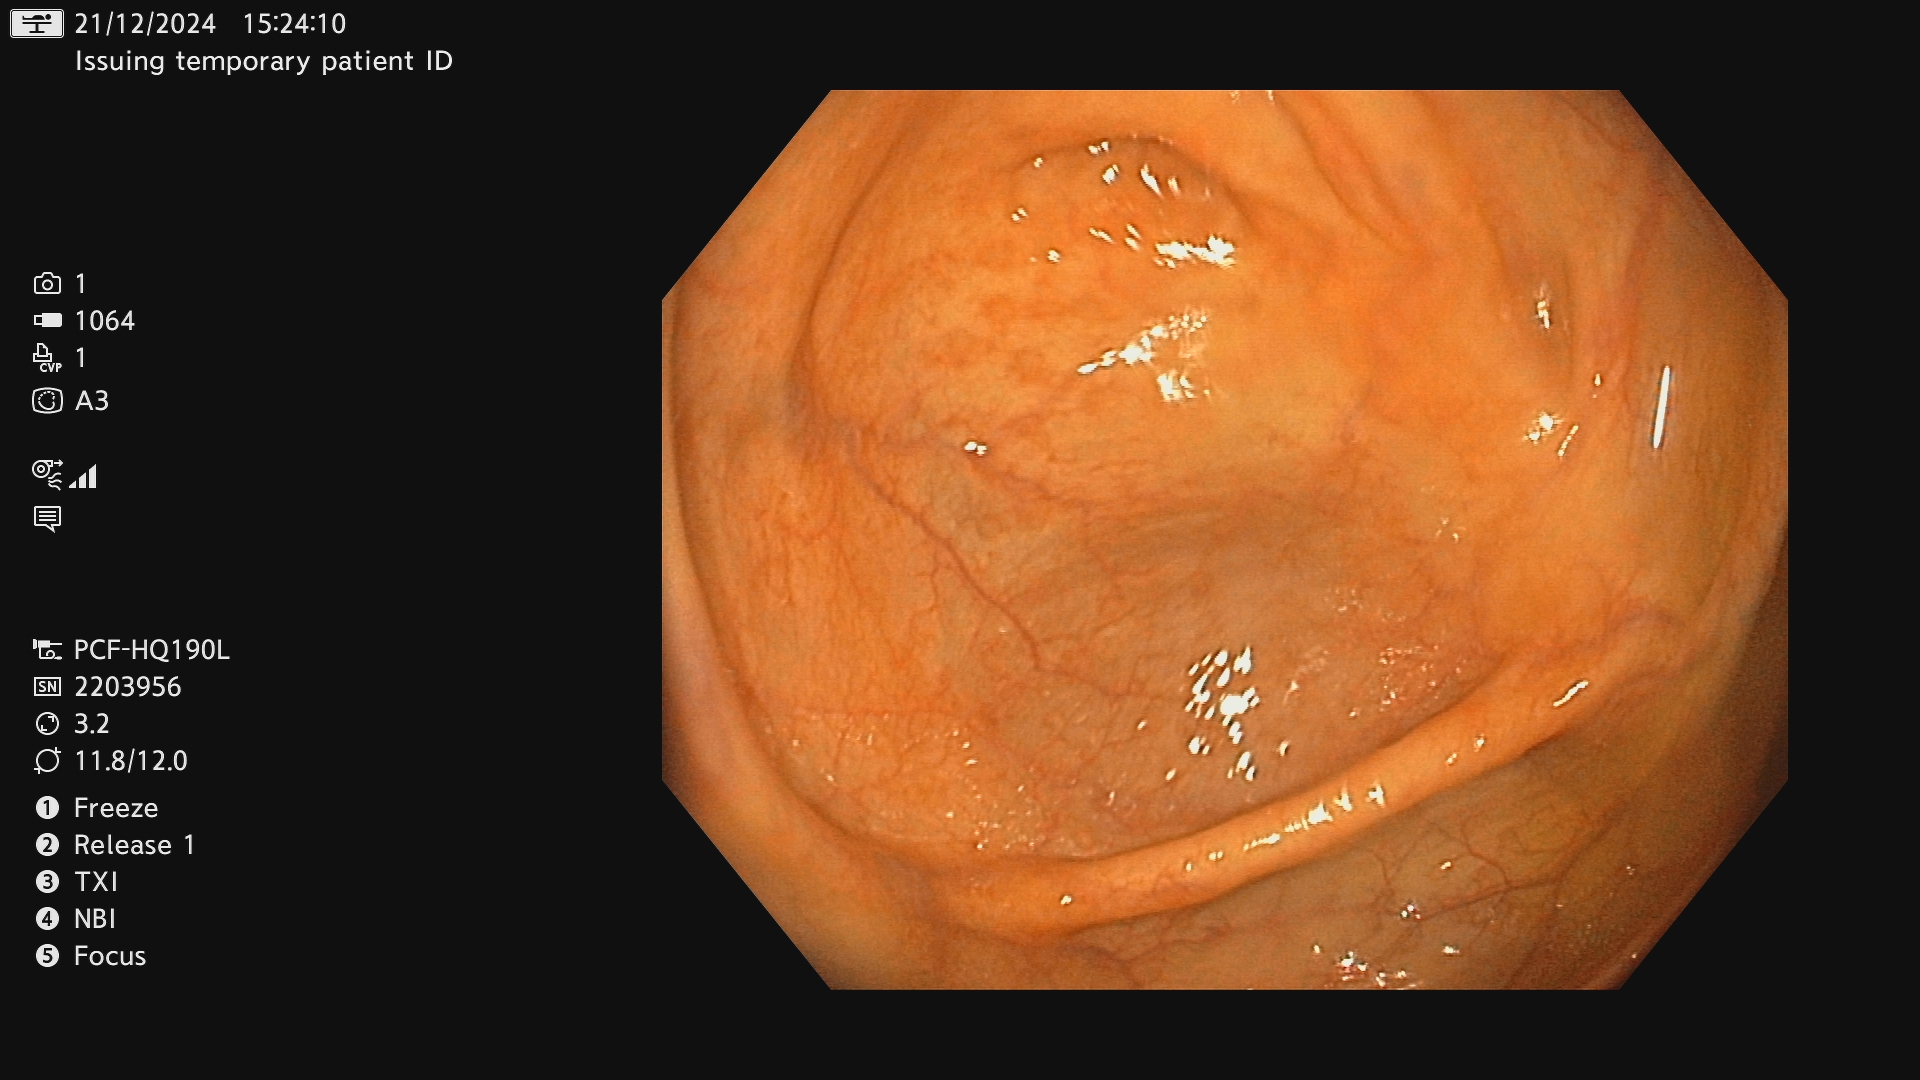The image size is (1920, 1080).
Task: Click the SN serial number icon
Action: (x=47, y=687)
